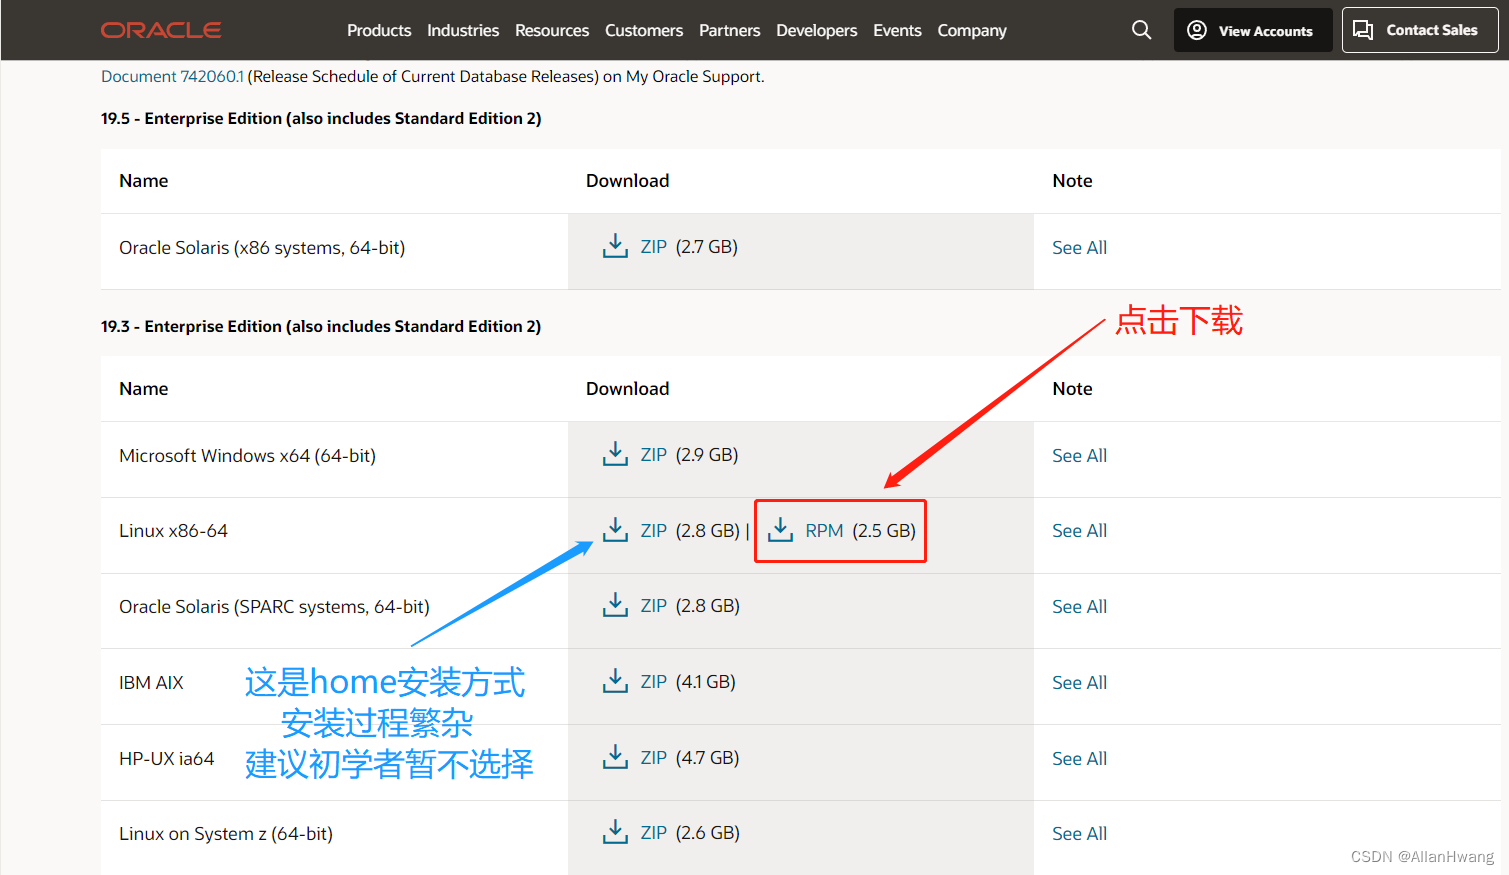Viewport: 1509px width, 875px height.
Task: Click See All for Microsoft Windows x64 row
Action: 1079,455
